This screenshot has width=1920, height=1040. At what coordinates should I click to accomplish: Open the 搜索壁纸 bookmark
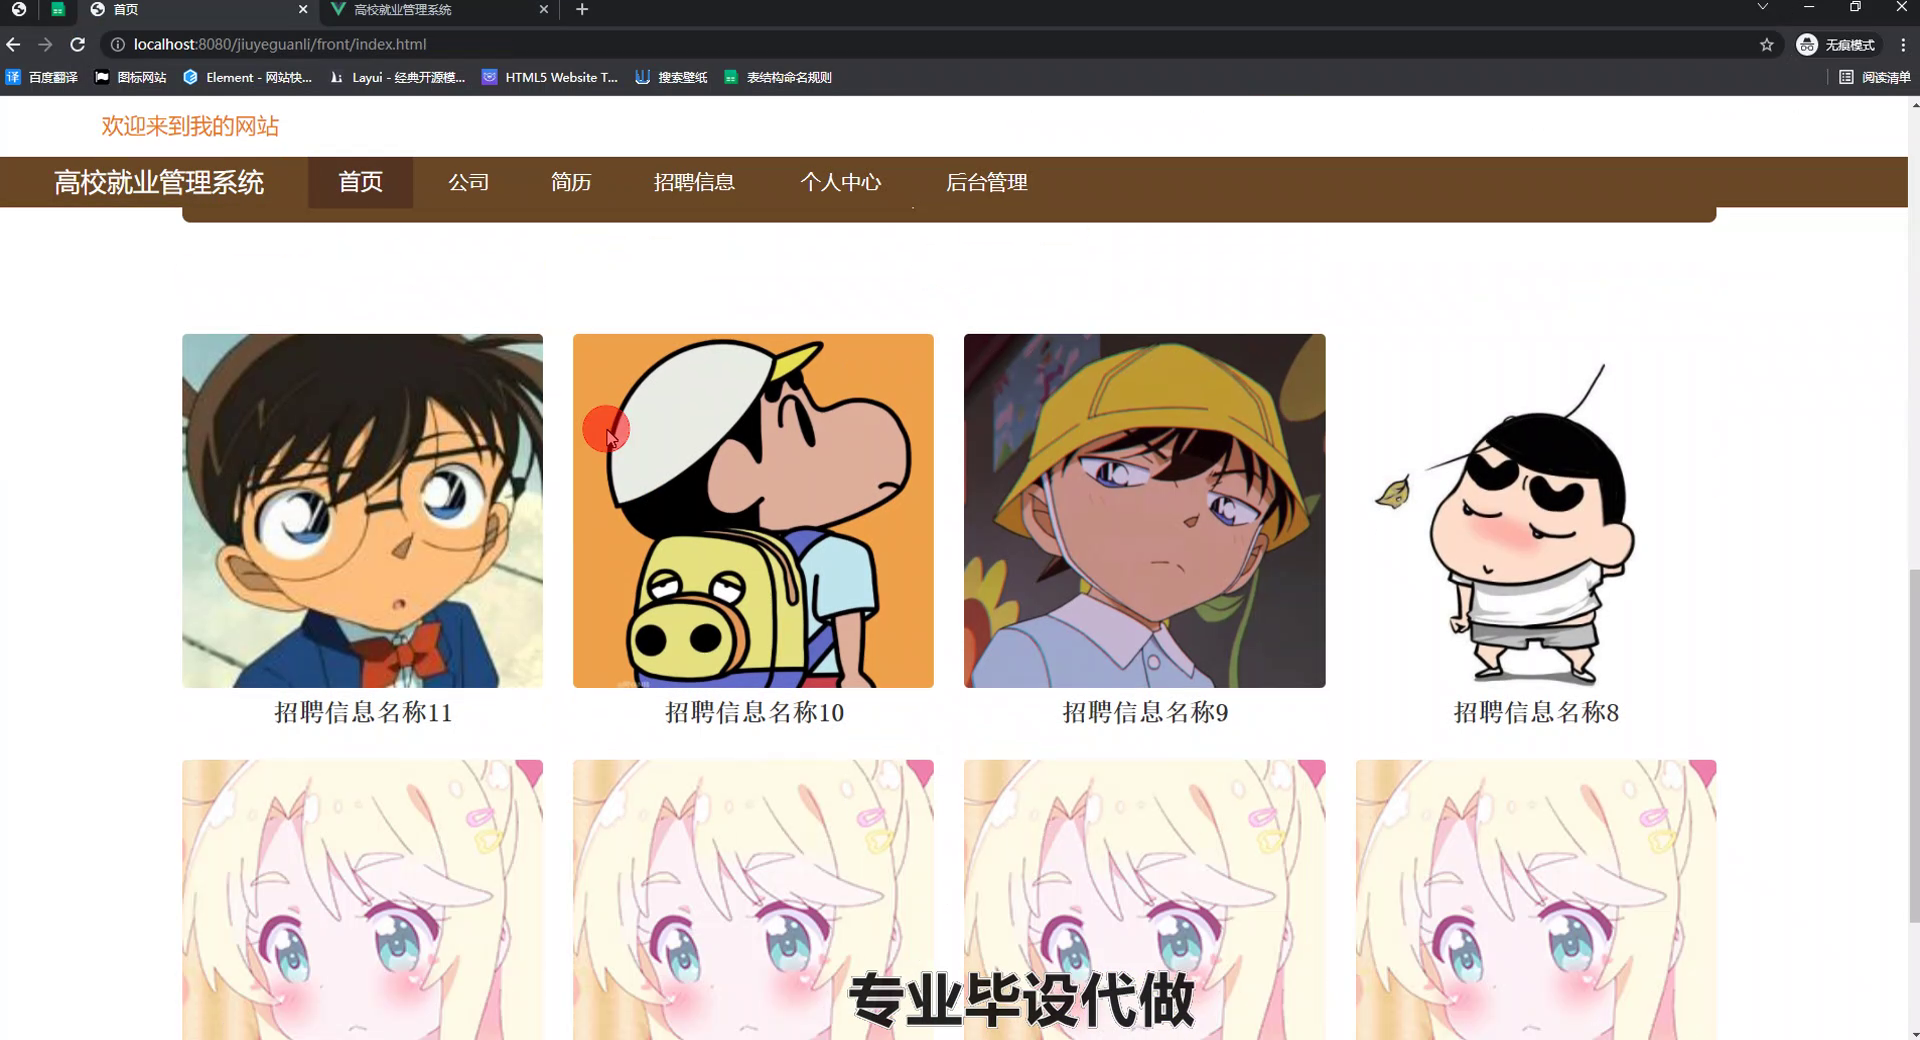[x=671, y=77]
